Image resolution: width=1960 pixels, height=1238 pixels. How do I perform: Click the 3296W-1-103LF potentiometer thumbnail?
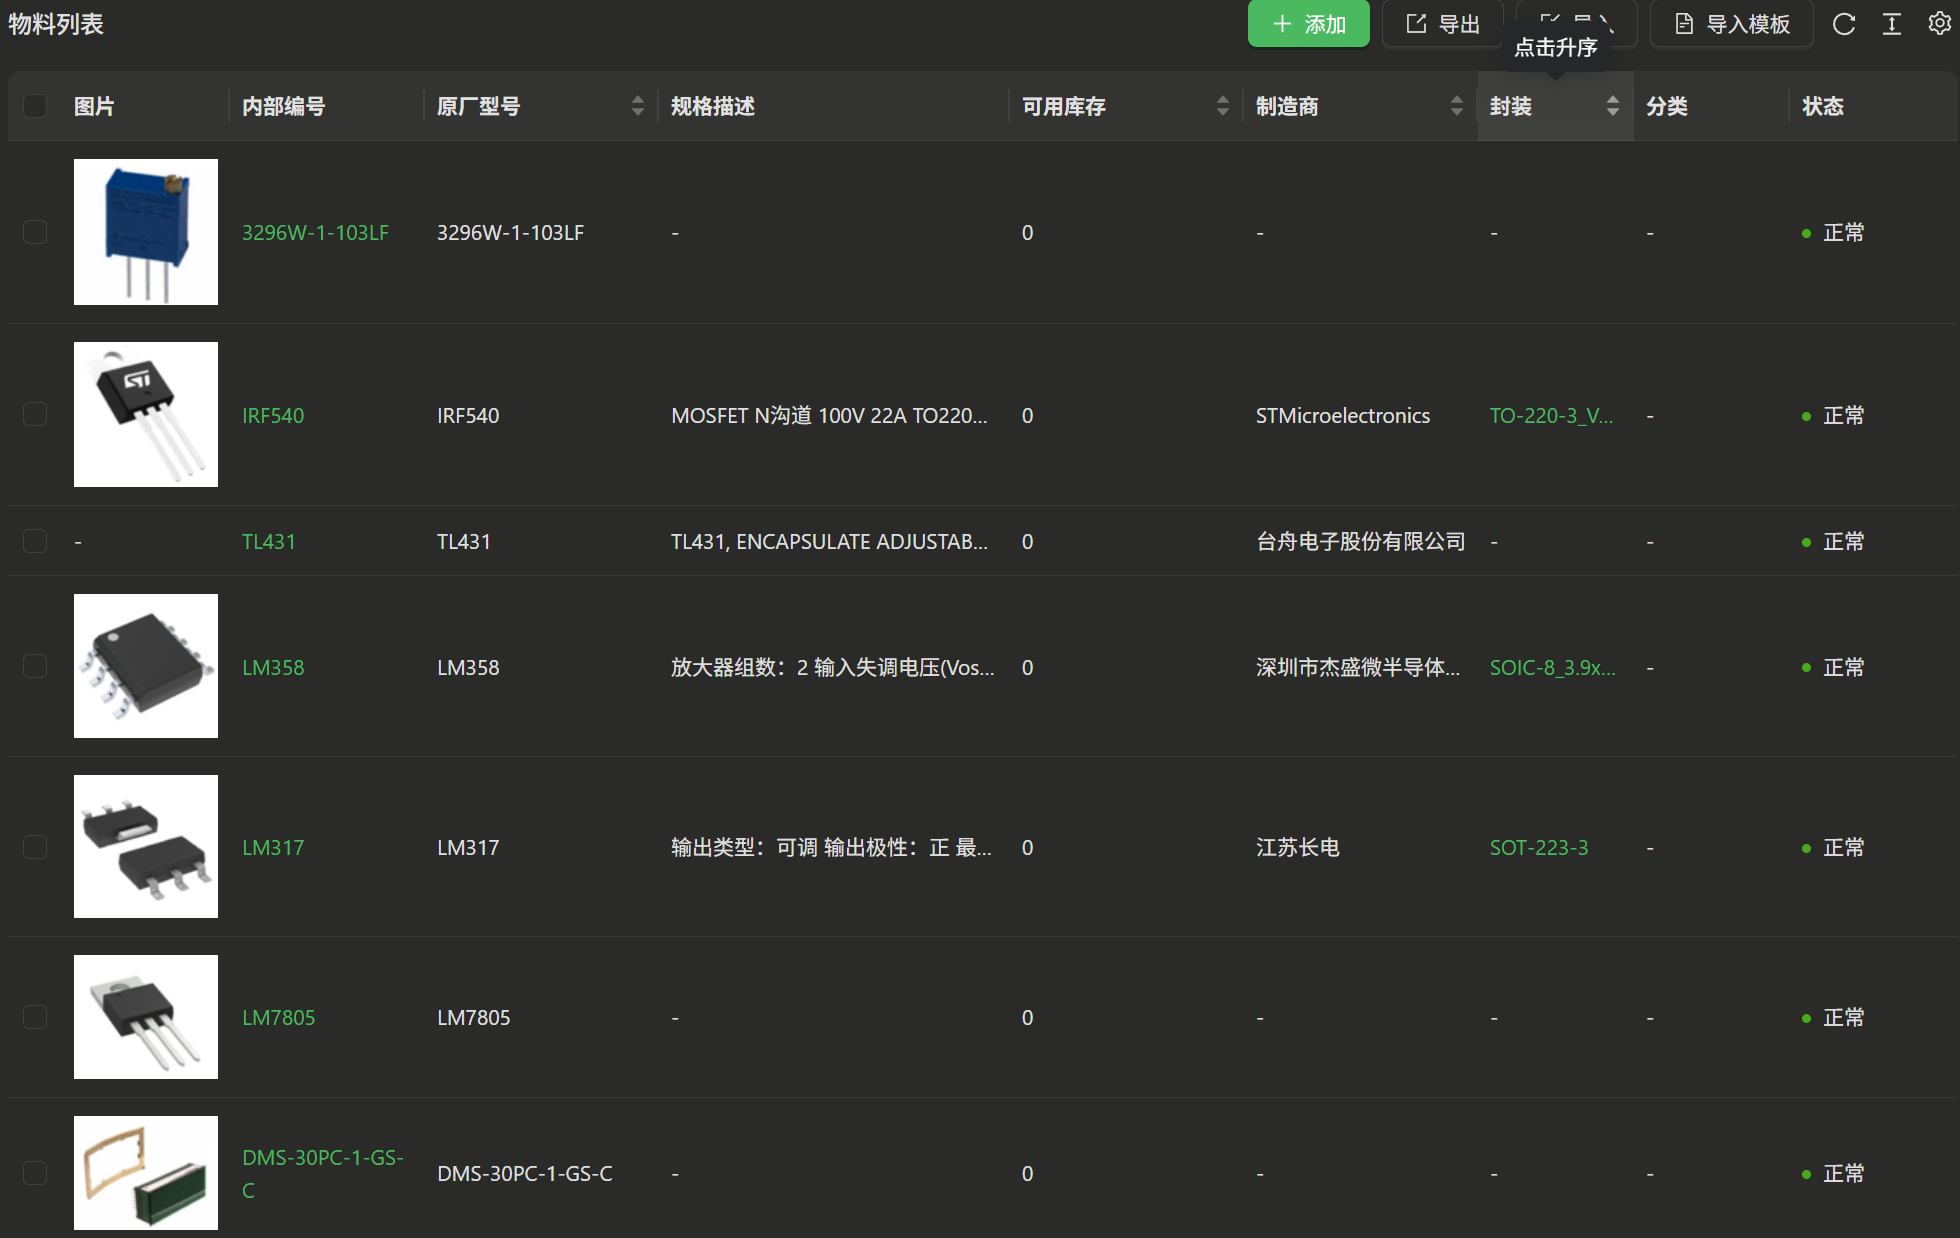tap(146, 232)
